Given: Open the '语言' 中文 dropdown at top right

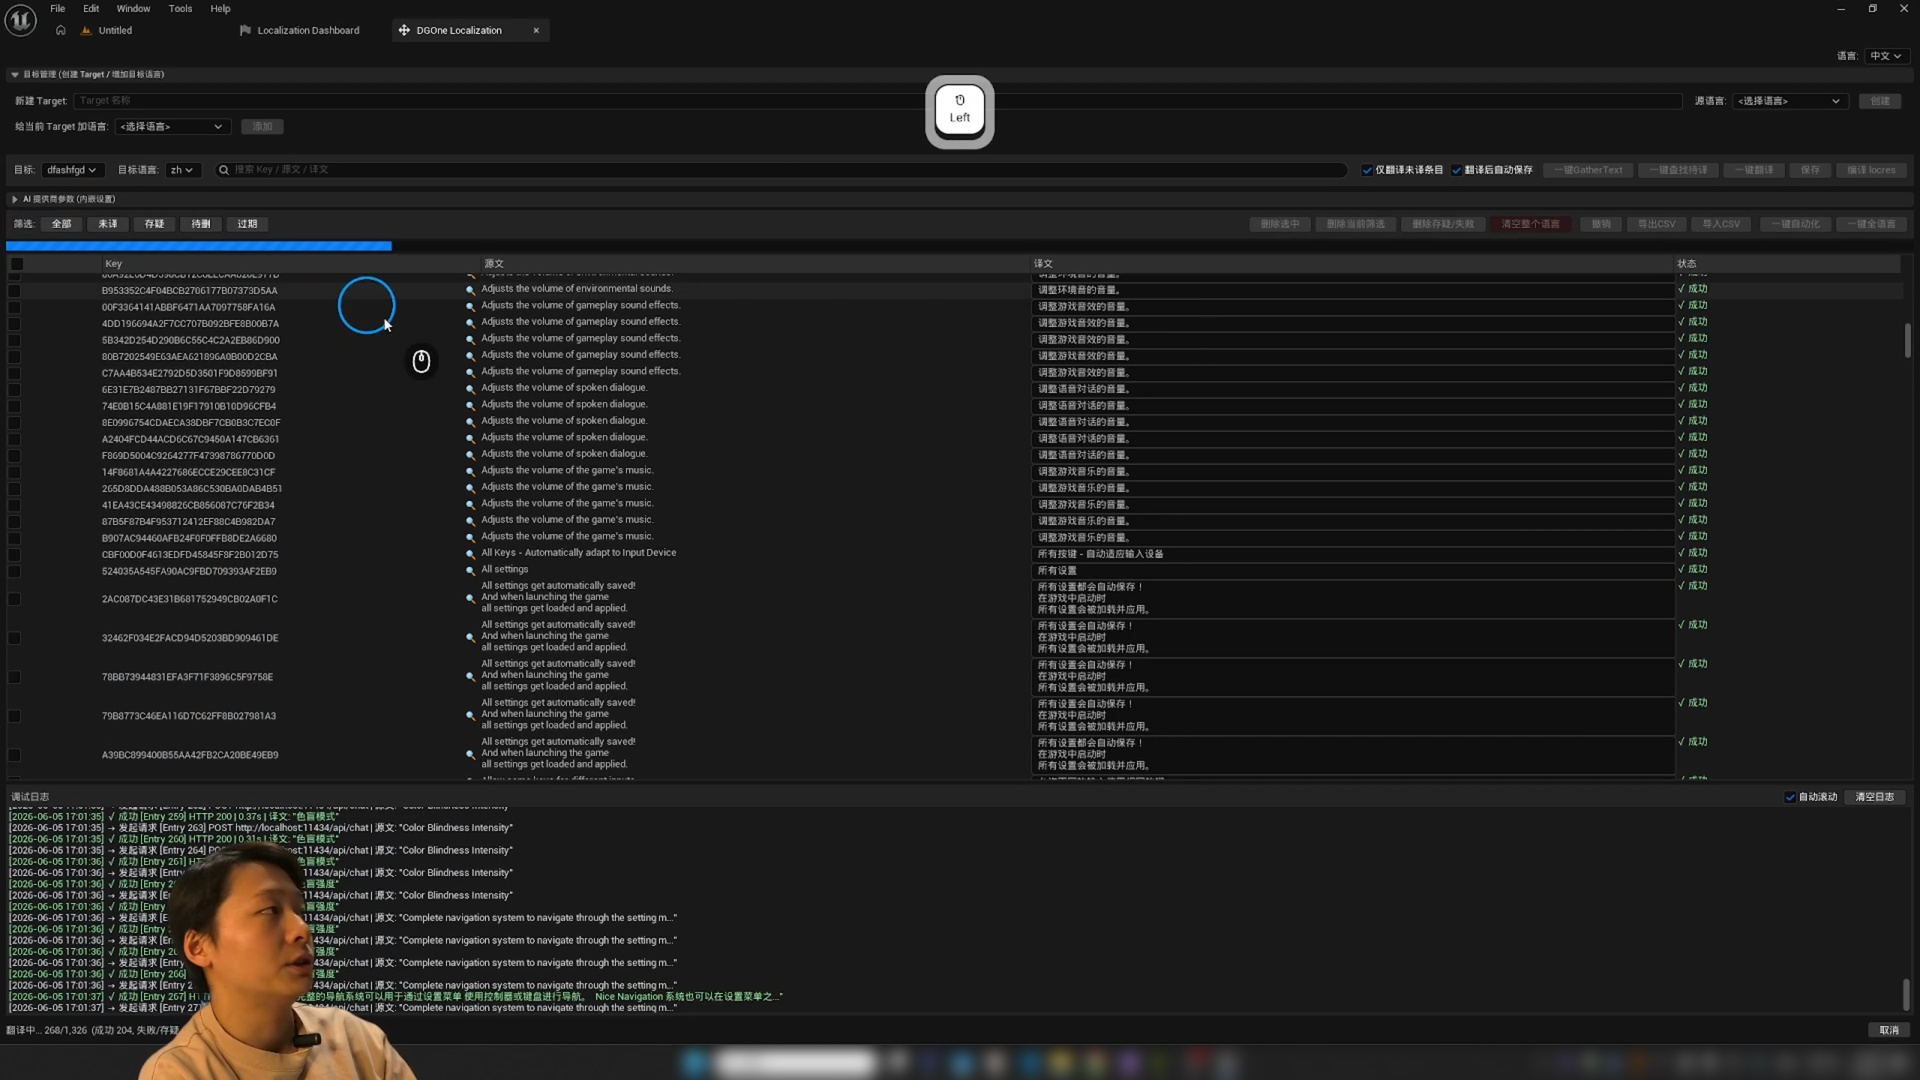Looking at the screenshot, I should [1886, 56].
